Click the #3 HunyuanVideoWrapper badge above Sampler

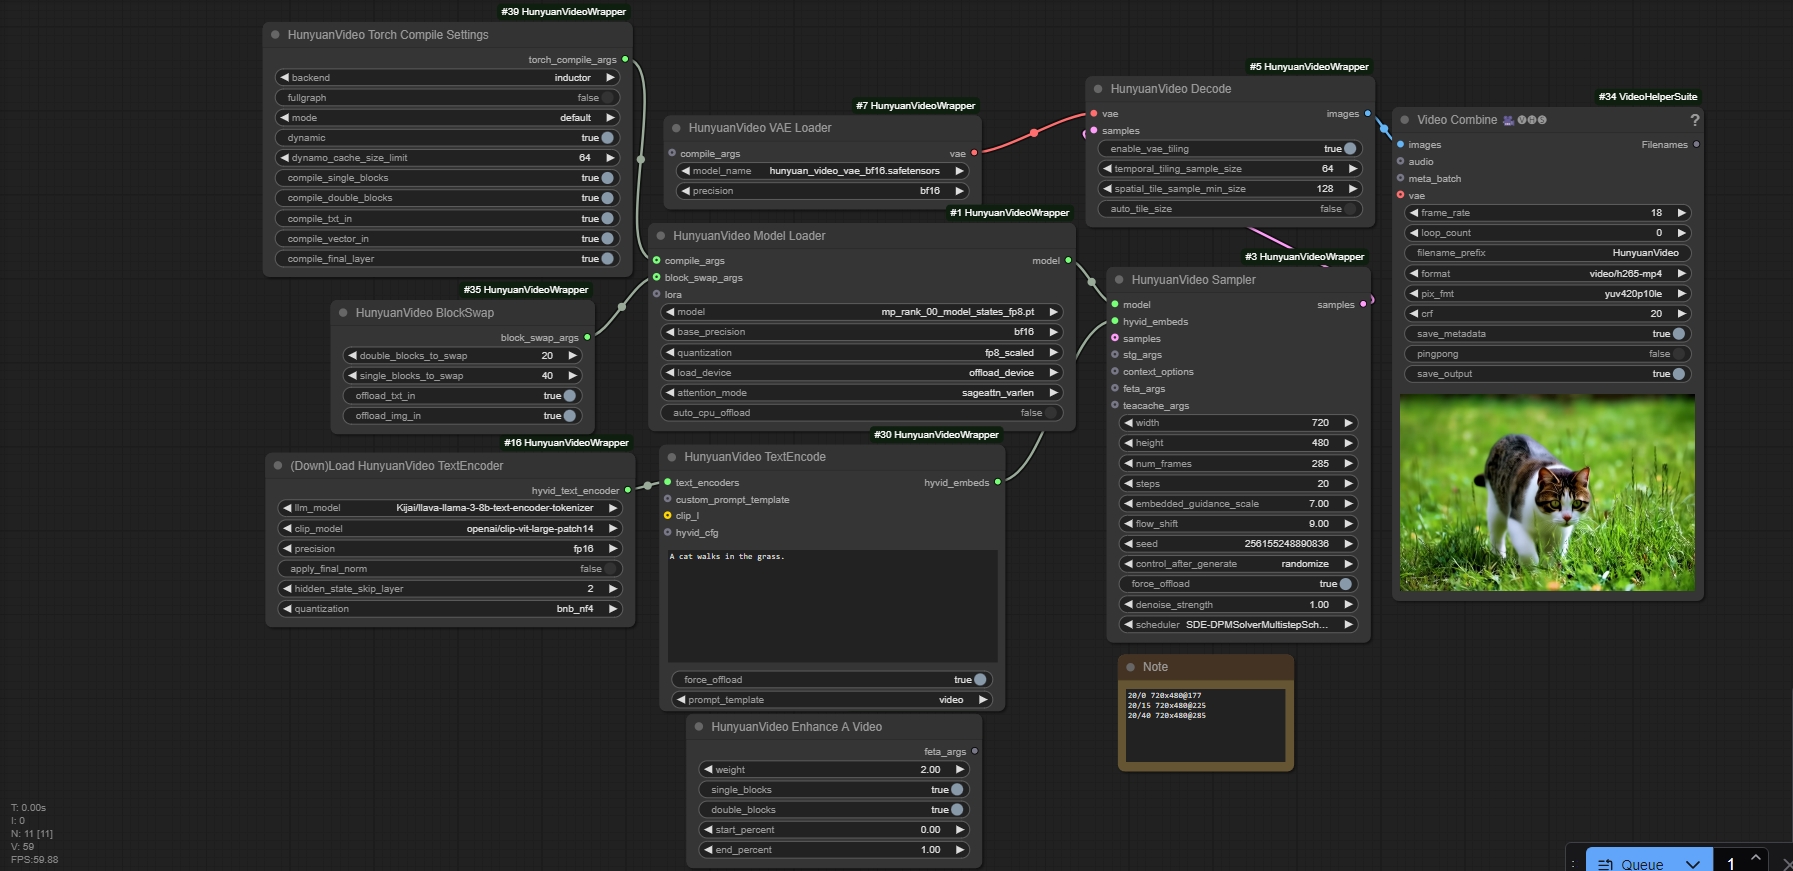tap(1304, 257)
